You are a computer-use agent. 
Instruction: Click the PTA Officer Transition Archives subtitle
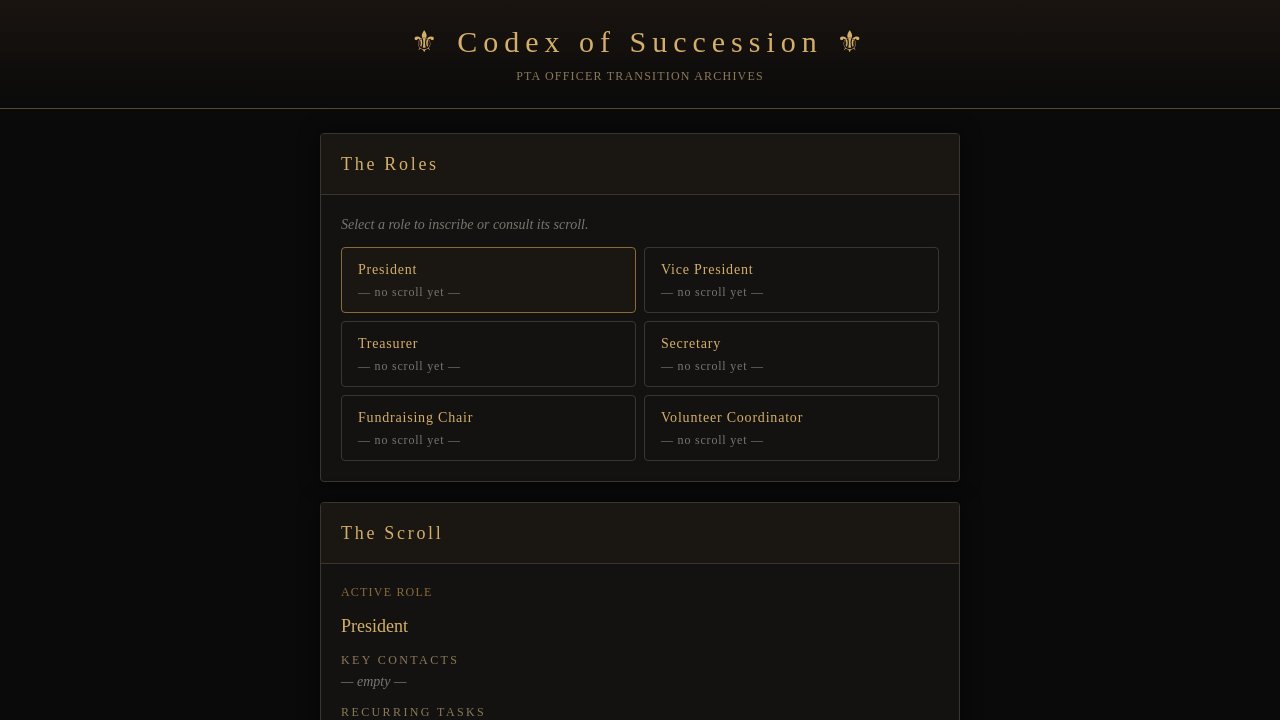(x=640, y=76)
